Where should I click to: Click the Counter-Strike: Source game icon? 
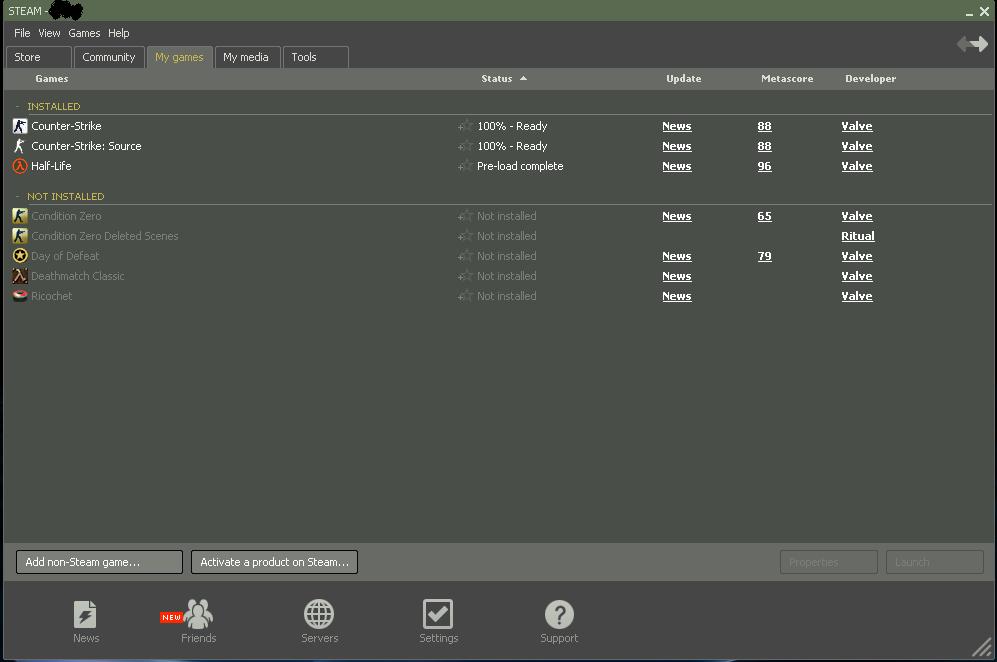[x=20, y=146]
